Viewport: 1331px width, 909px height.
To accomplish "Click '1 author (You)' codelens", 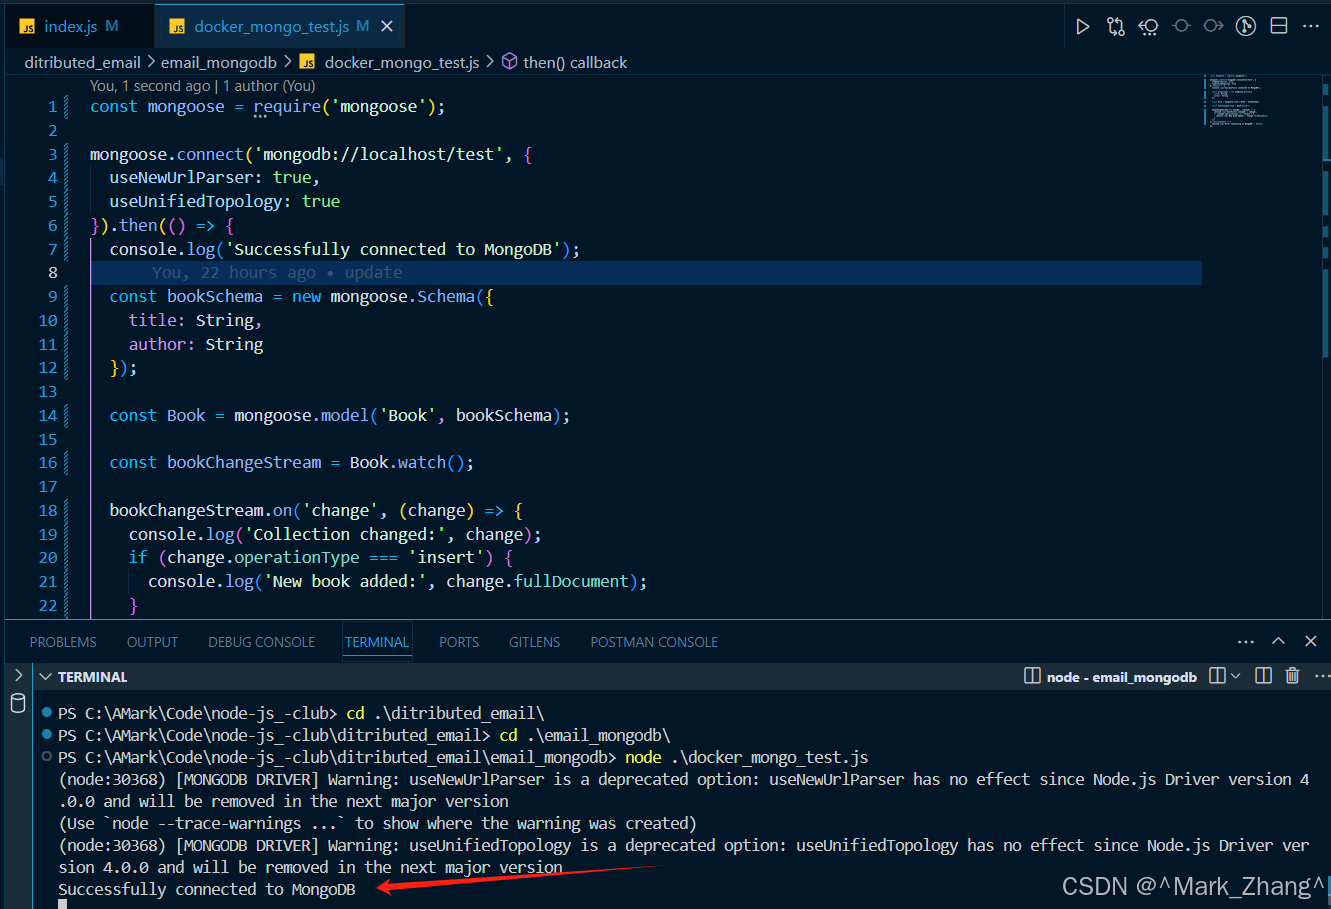I will tap(270, 86).
